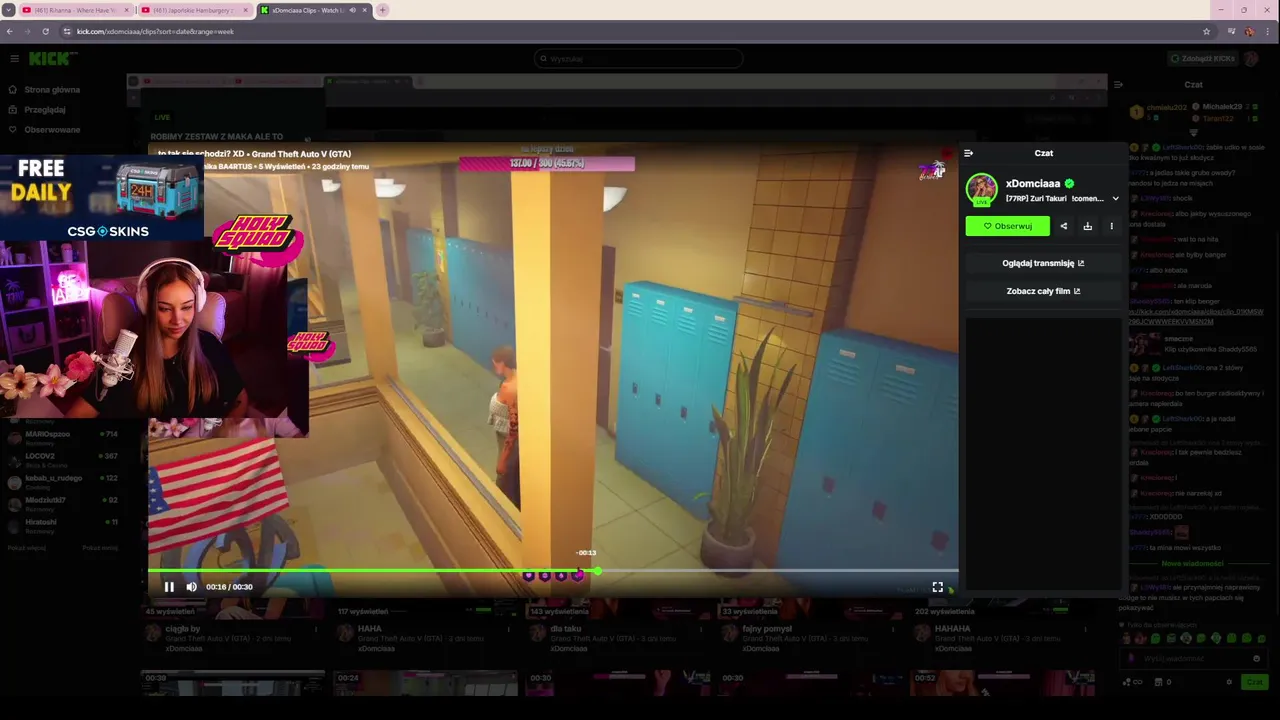1280x720 pixels.
Task: Go to Kick home via logo
Action: click(x=48, y=59)
